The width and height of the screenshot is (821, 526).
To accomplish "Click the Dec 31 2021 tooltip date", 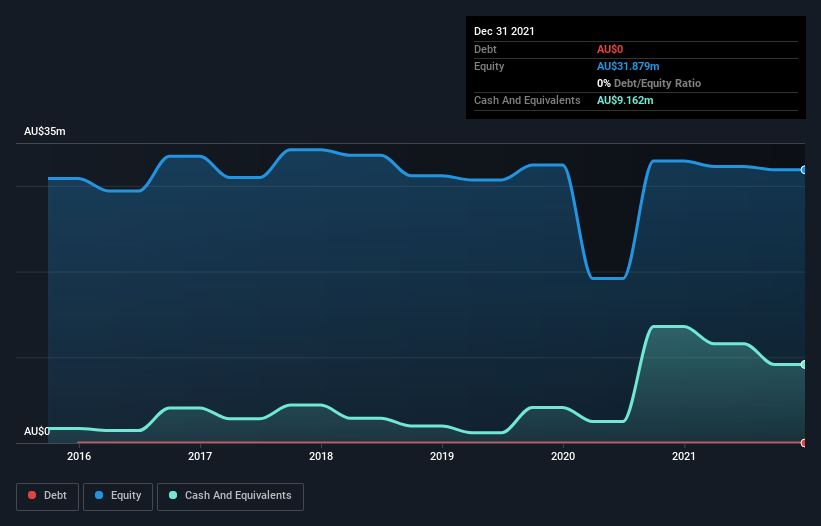I will click(504, 31).
